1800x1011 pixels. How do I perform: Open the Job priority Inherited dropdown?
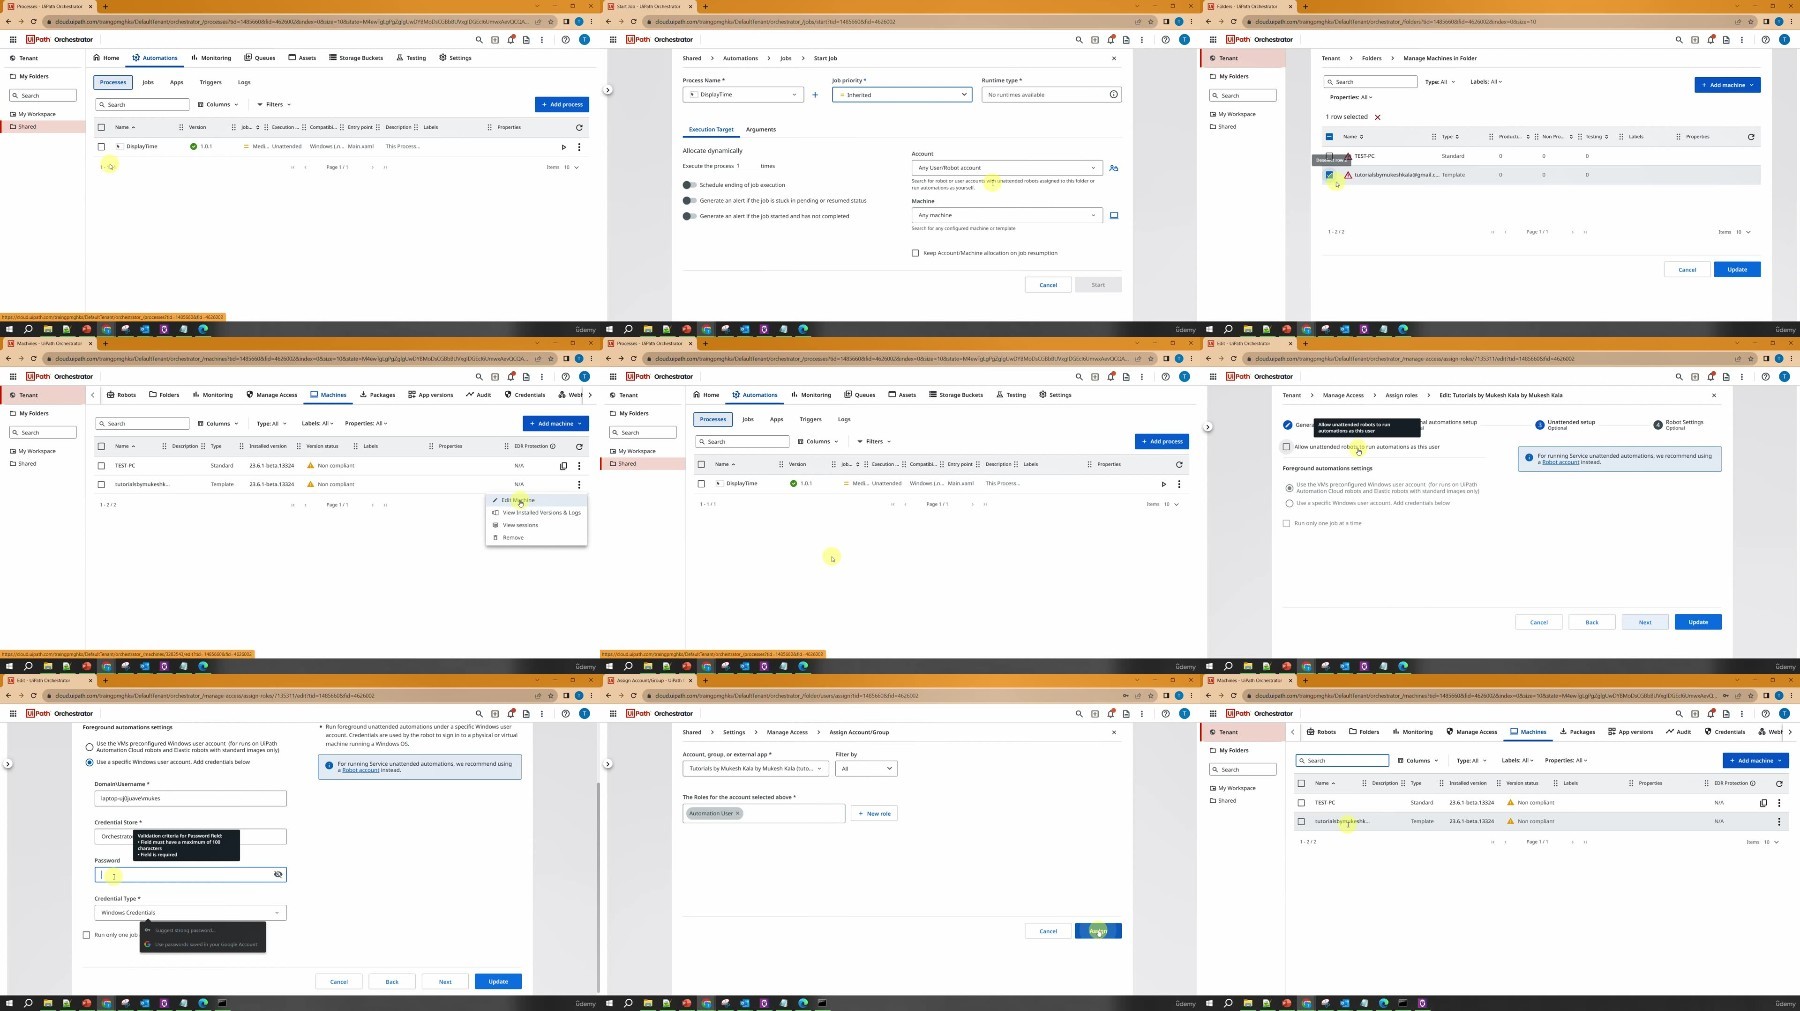[901, 95]
